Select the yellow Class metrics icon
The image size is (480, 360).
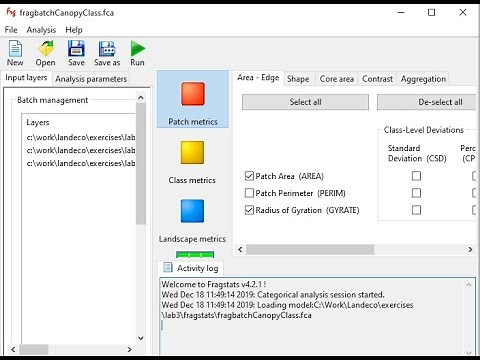click(x=192, y=152)
